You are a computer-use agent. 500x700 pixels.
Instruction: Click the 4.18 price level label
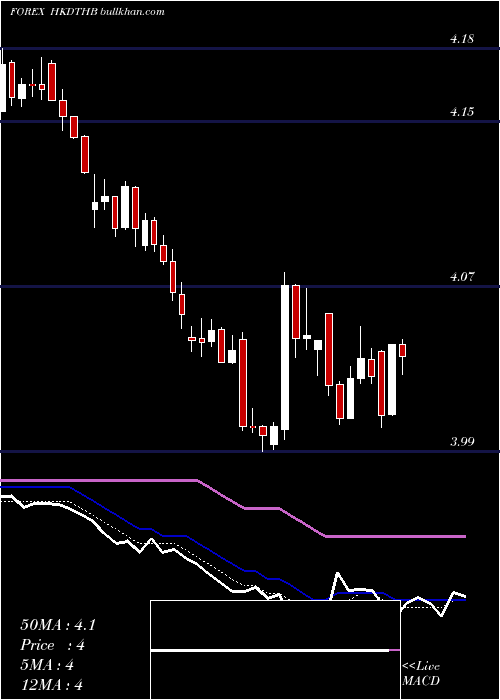click(x=462, y=39)
